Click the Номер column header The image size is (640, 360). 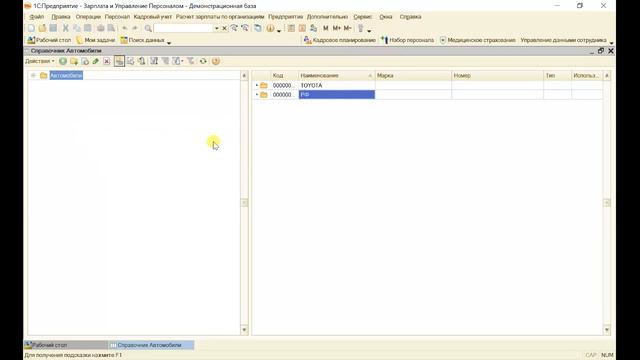tap(497, 76)
